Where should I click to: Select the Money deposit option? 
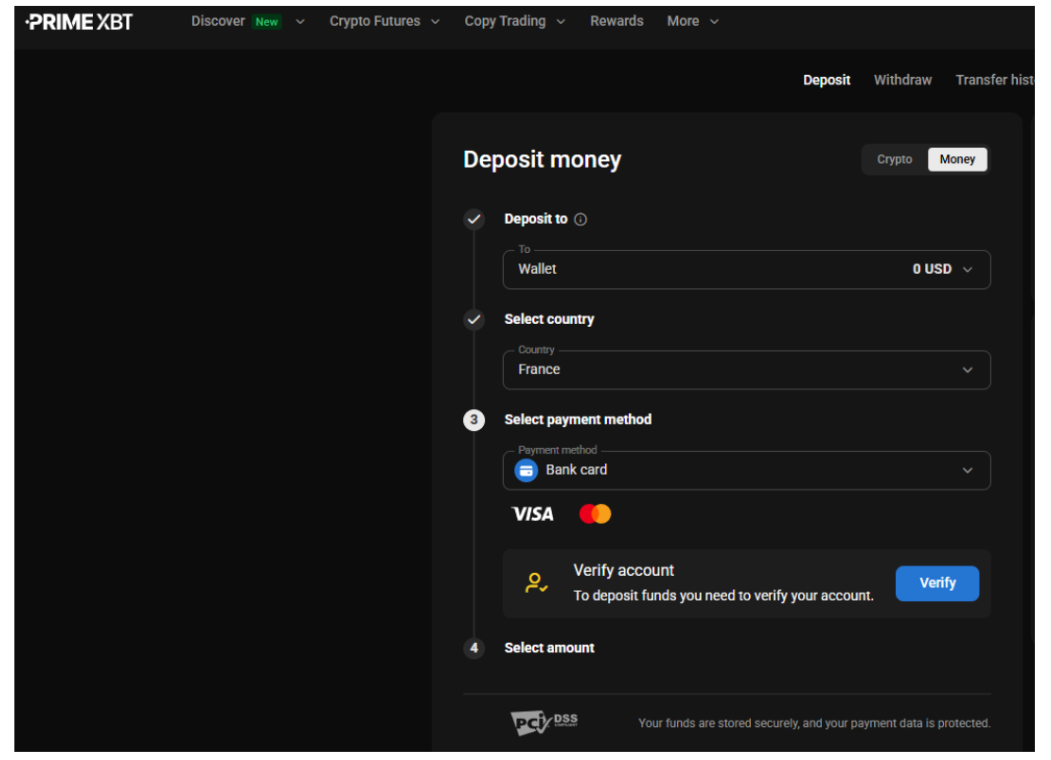coord(957,160)
